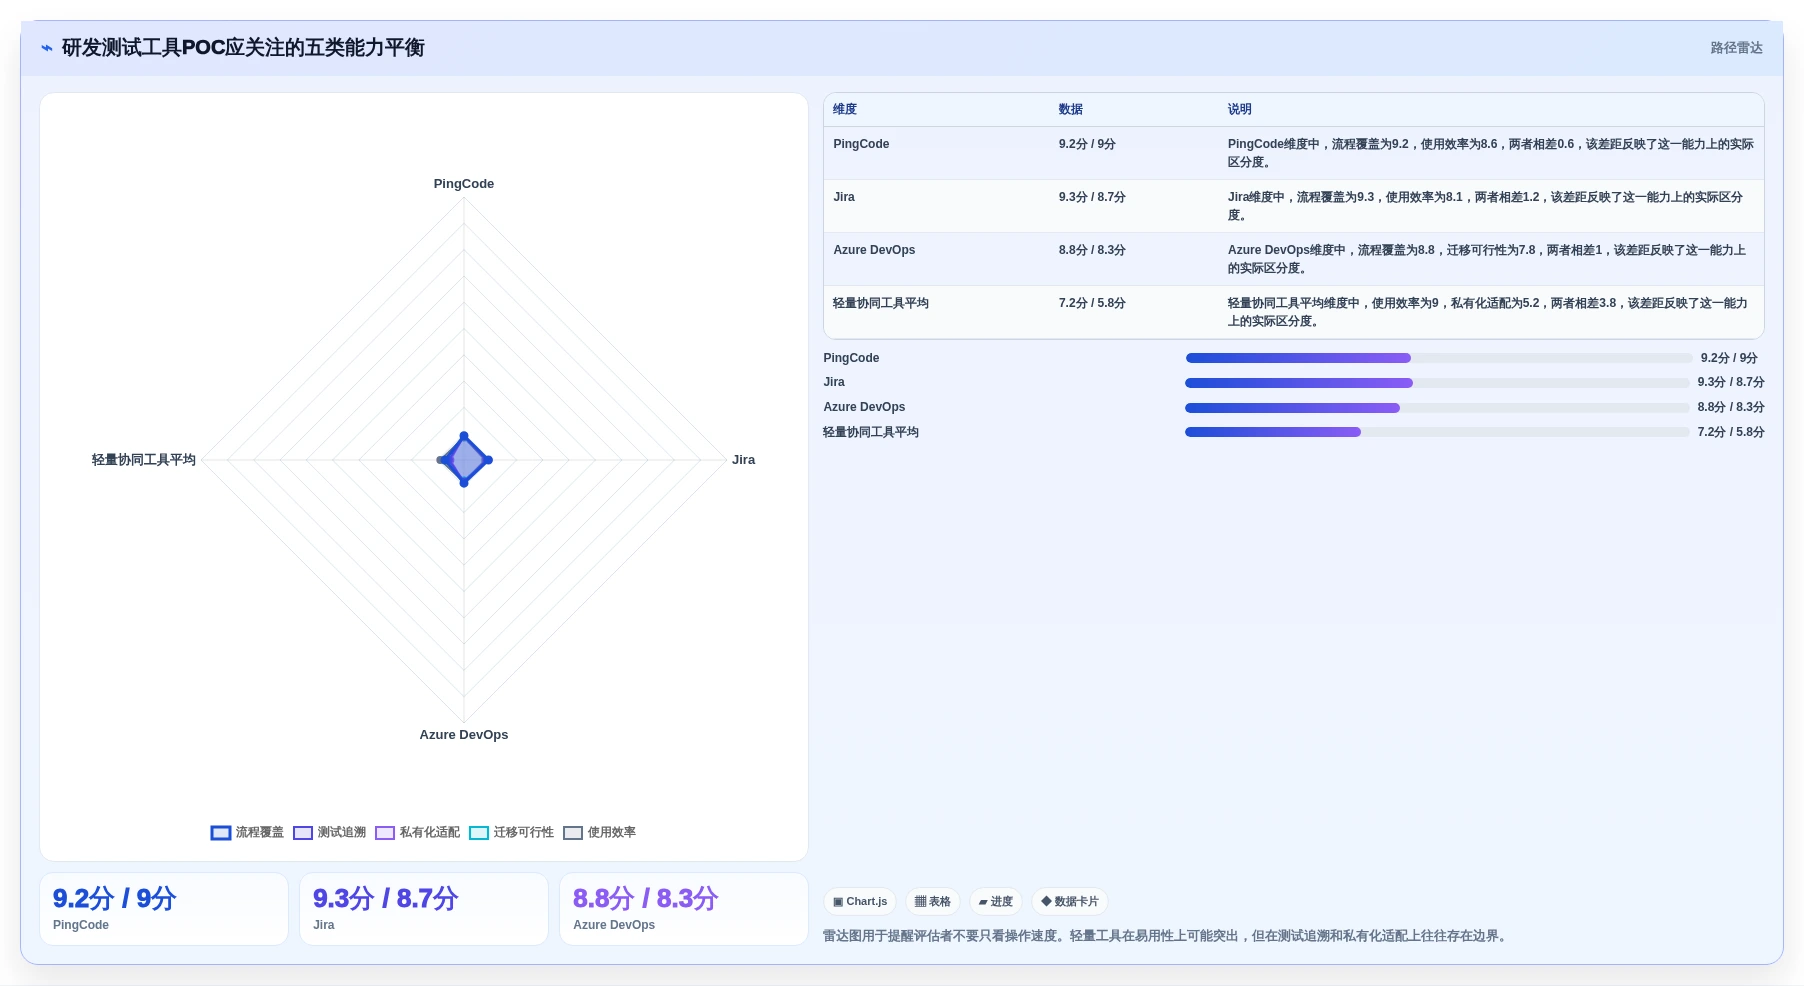
Task: Click the Chart.js tag
Action: (860, 901)
